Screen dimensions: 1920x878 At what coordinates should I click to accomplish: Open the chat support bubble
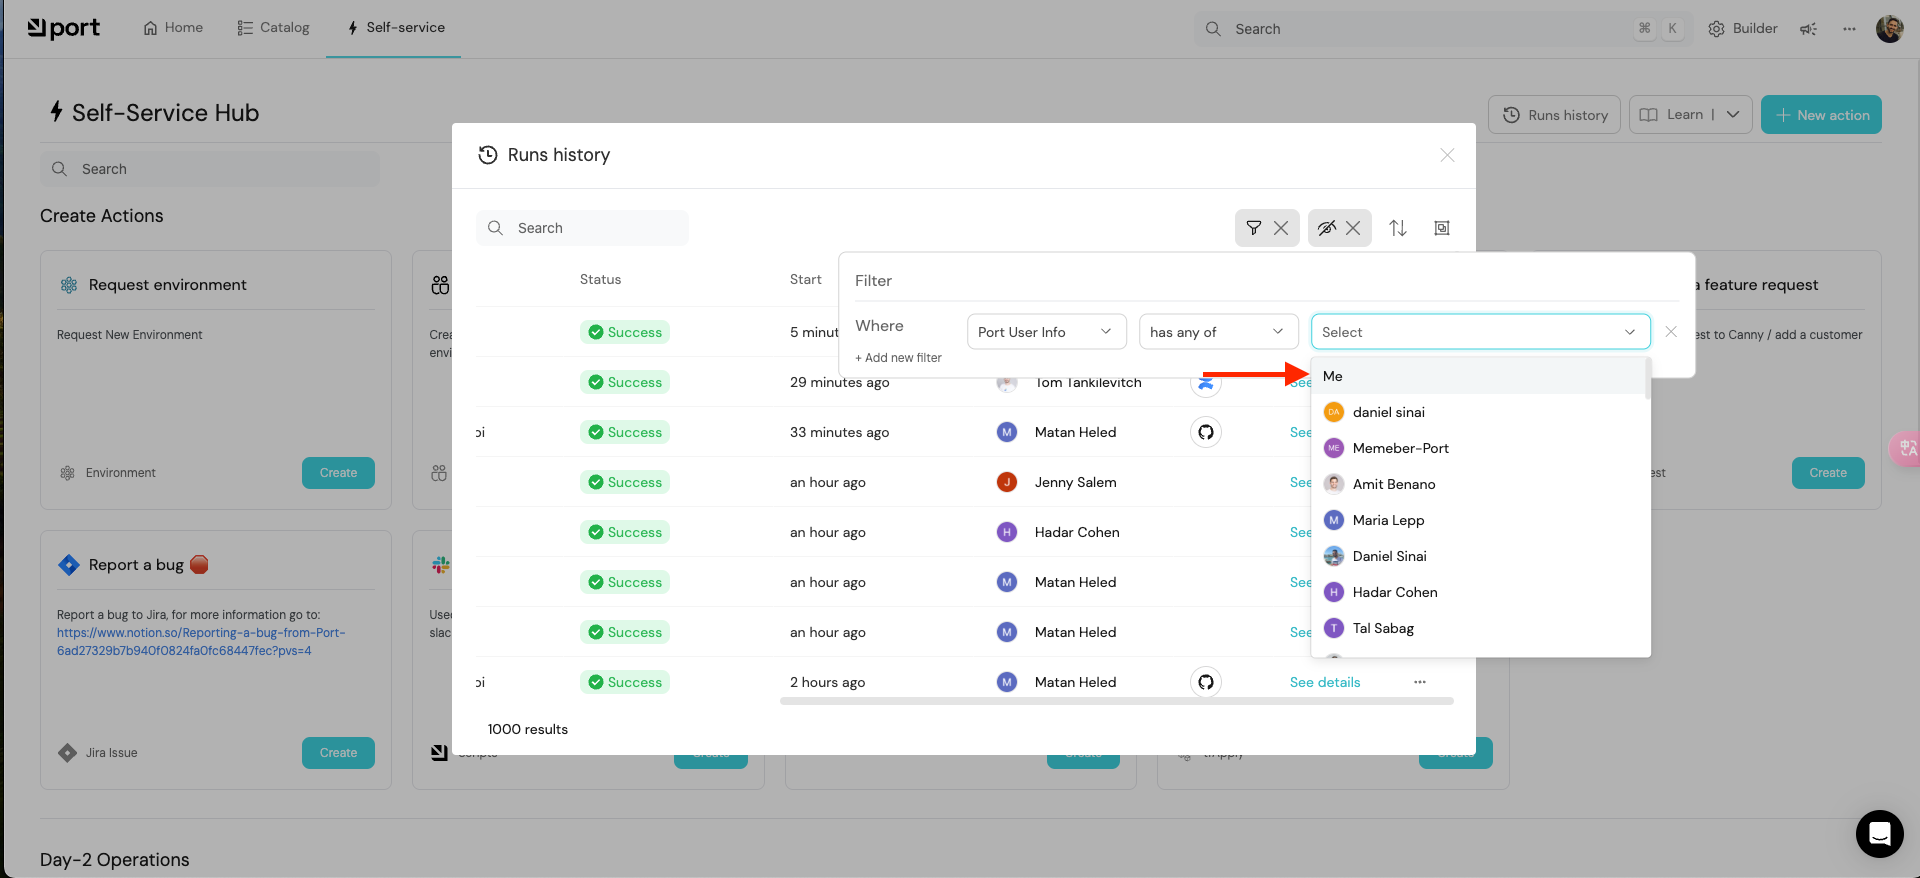coord(1879,833)
